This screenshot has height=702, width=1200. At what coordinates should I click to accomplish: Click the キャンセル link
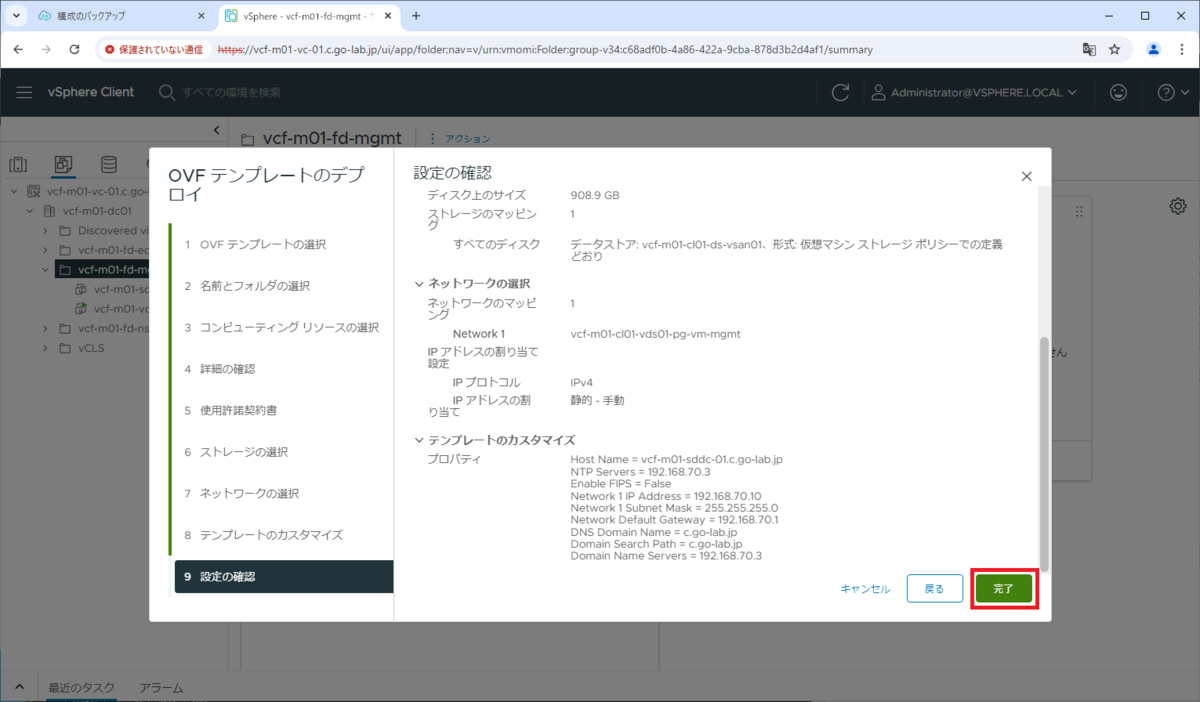(865, 589)
